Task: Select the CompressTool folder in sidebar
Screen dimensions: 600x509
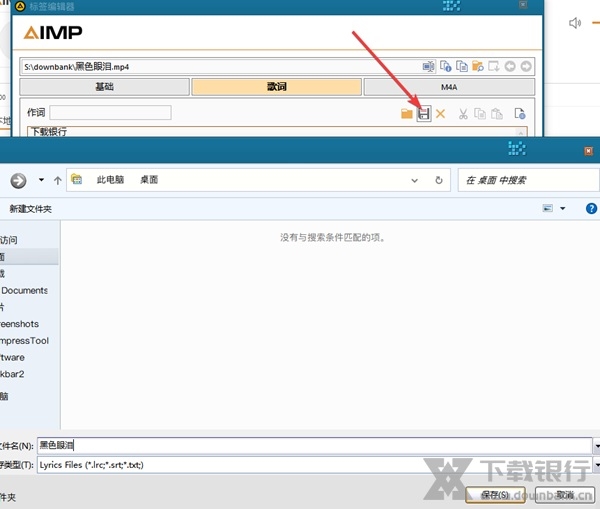Action: pos(24,341)
